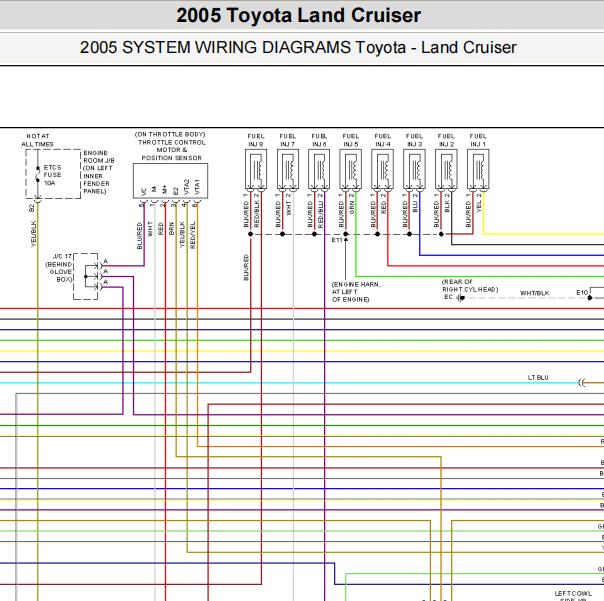
Task: Click the 'VC' pin label on throttle sensor
Action: coord(144,191)
